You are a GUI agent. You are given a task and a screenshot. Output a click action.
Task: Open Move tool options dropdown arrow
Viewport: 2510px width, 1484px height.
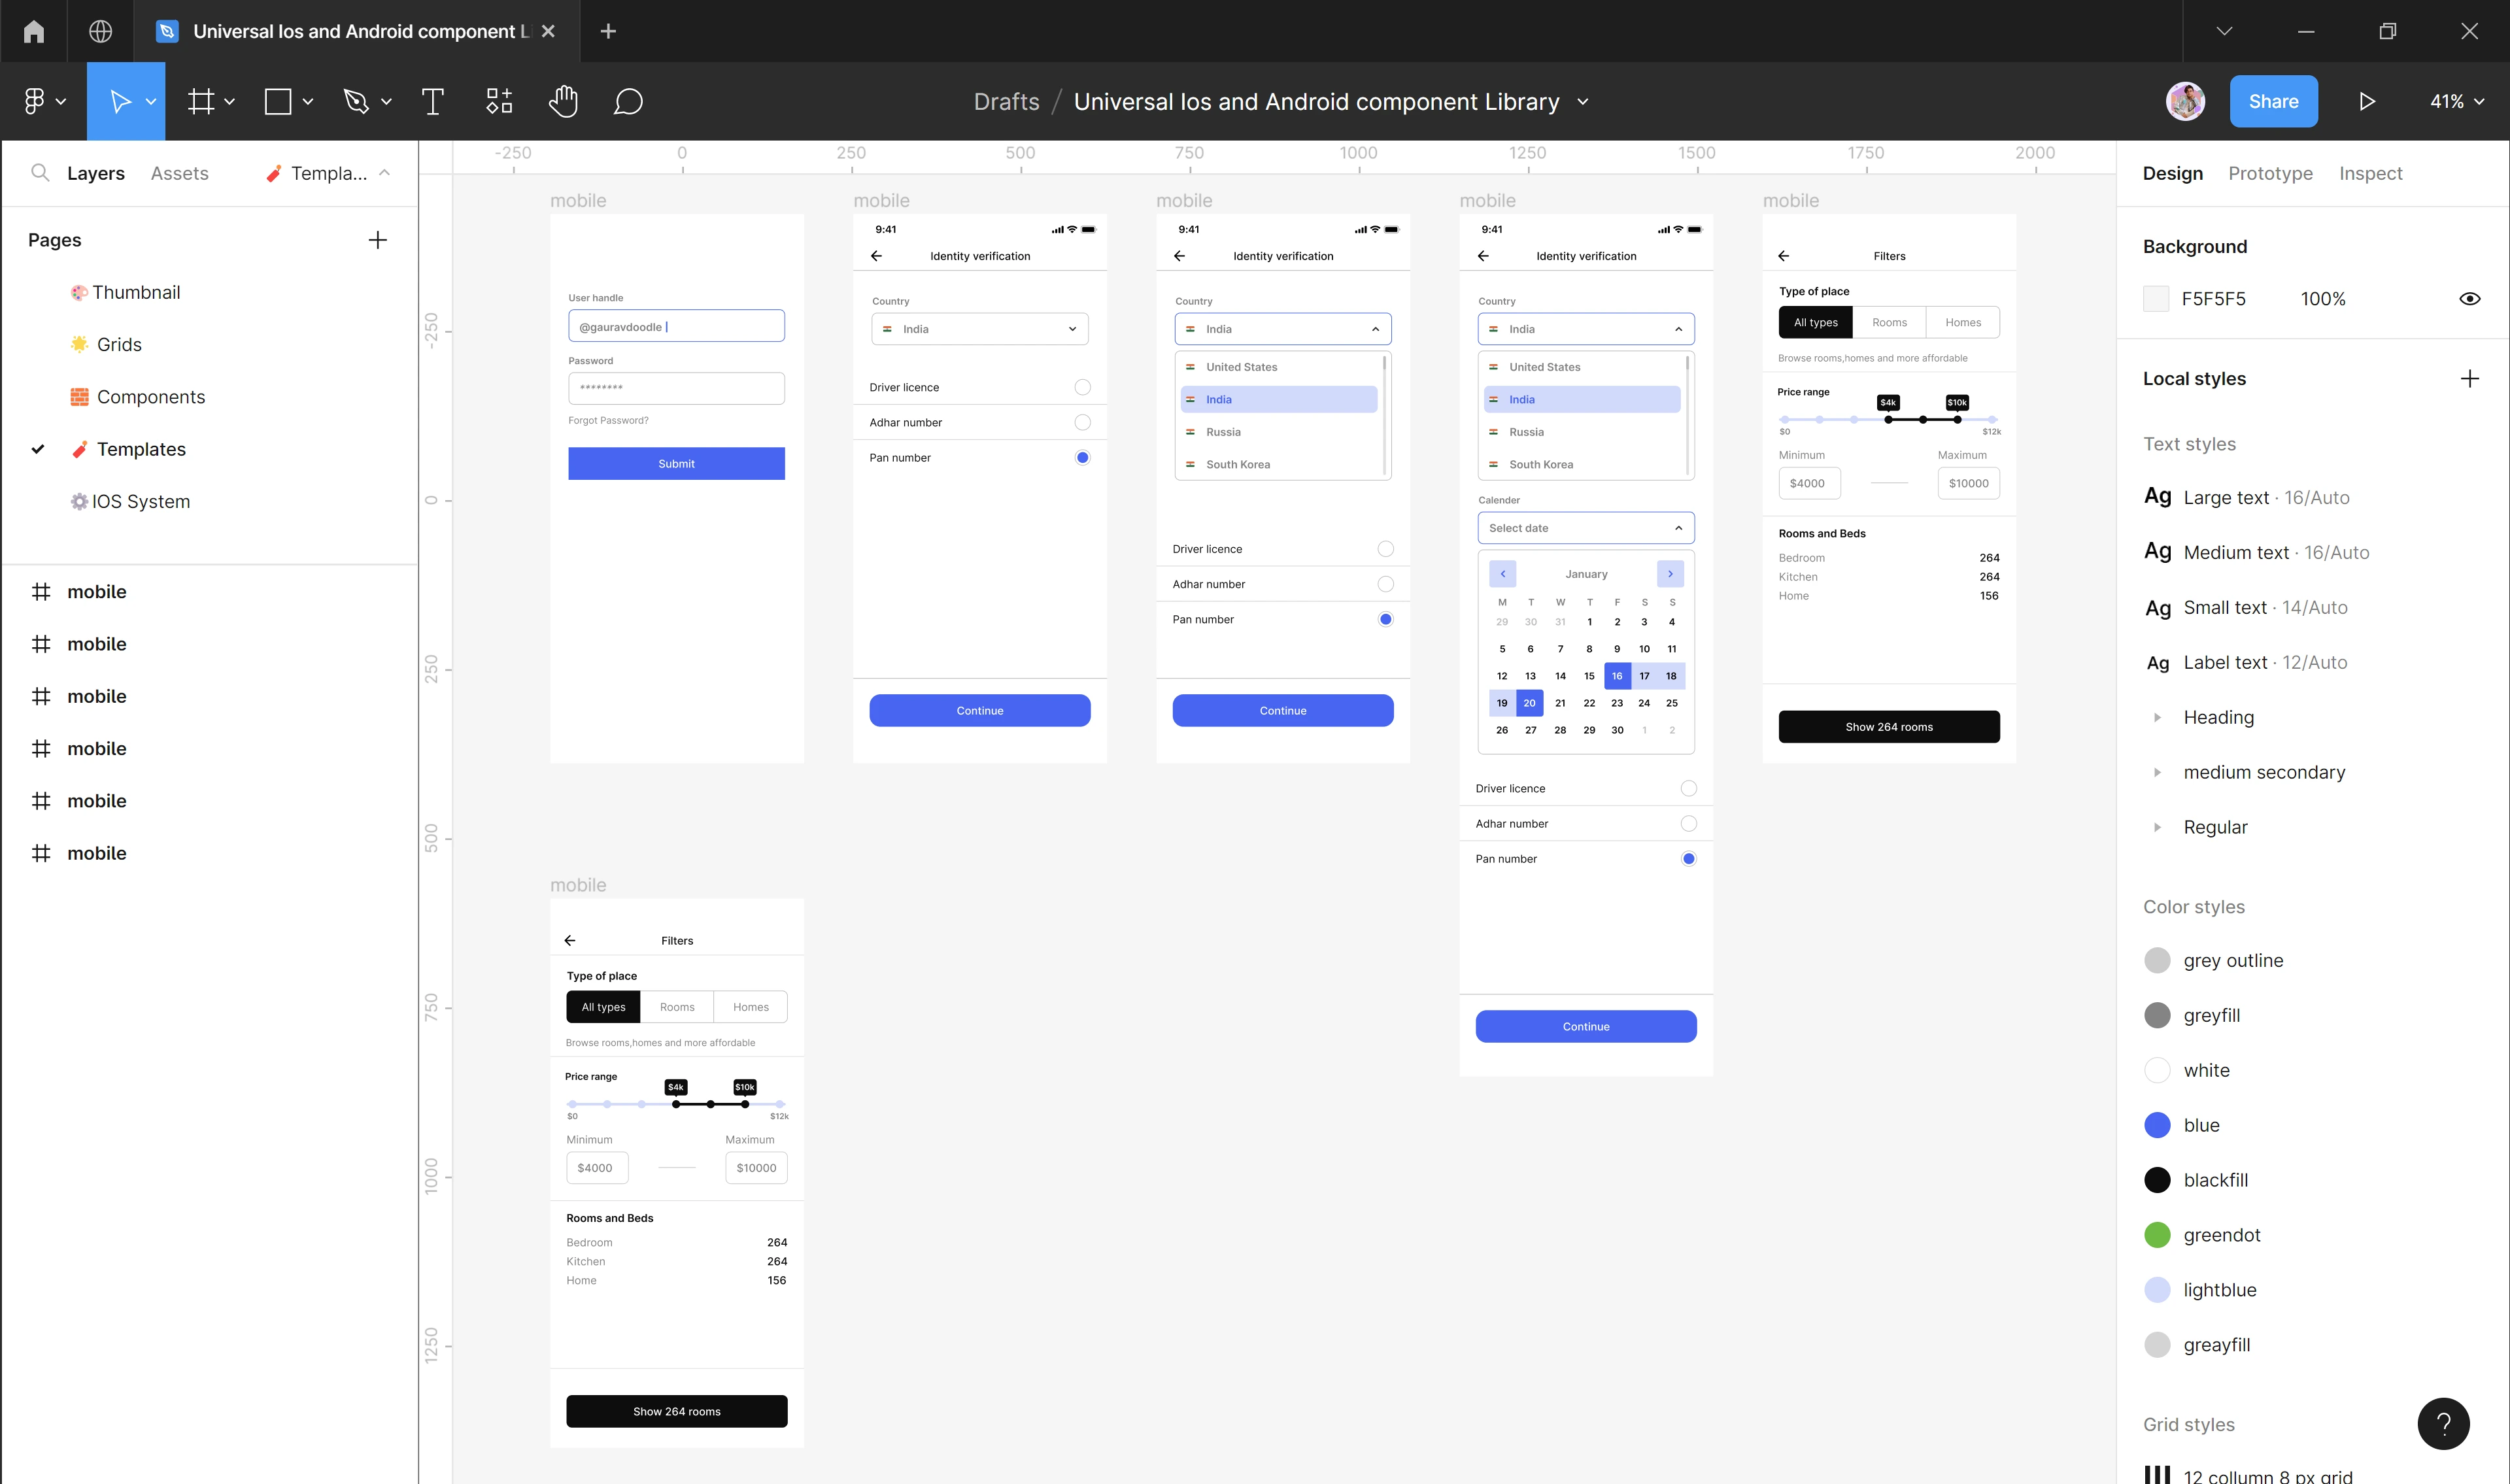151,101
